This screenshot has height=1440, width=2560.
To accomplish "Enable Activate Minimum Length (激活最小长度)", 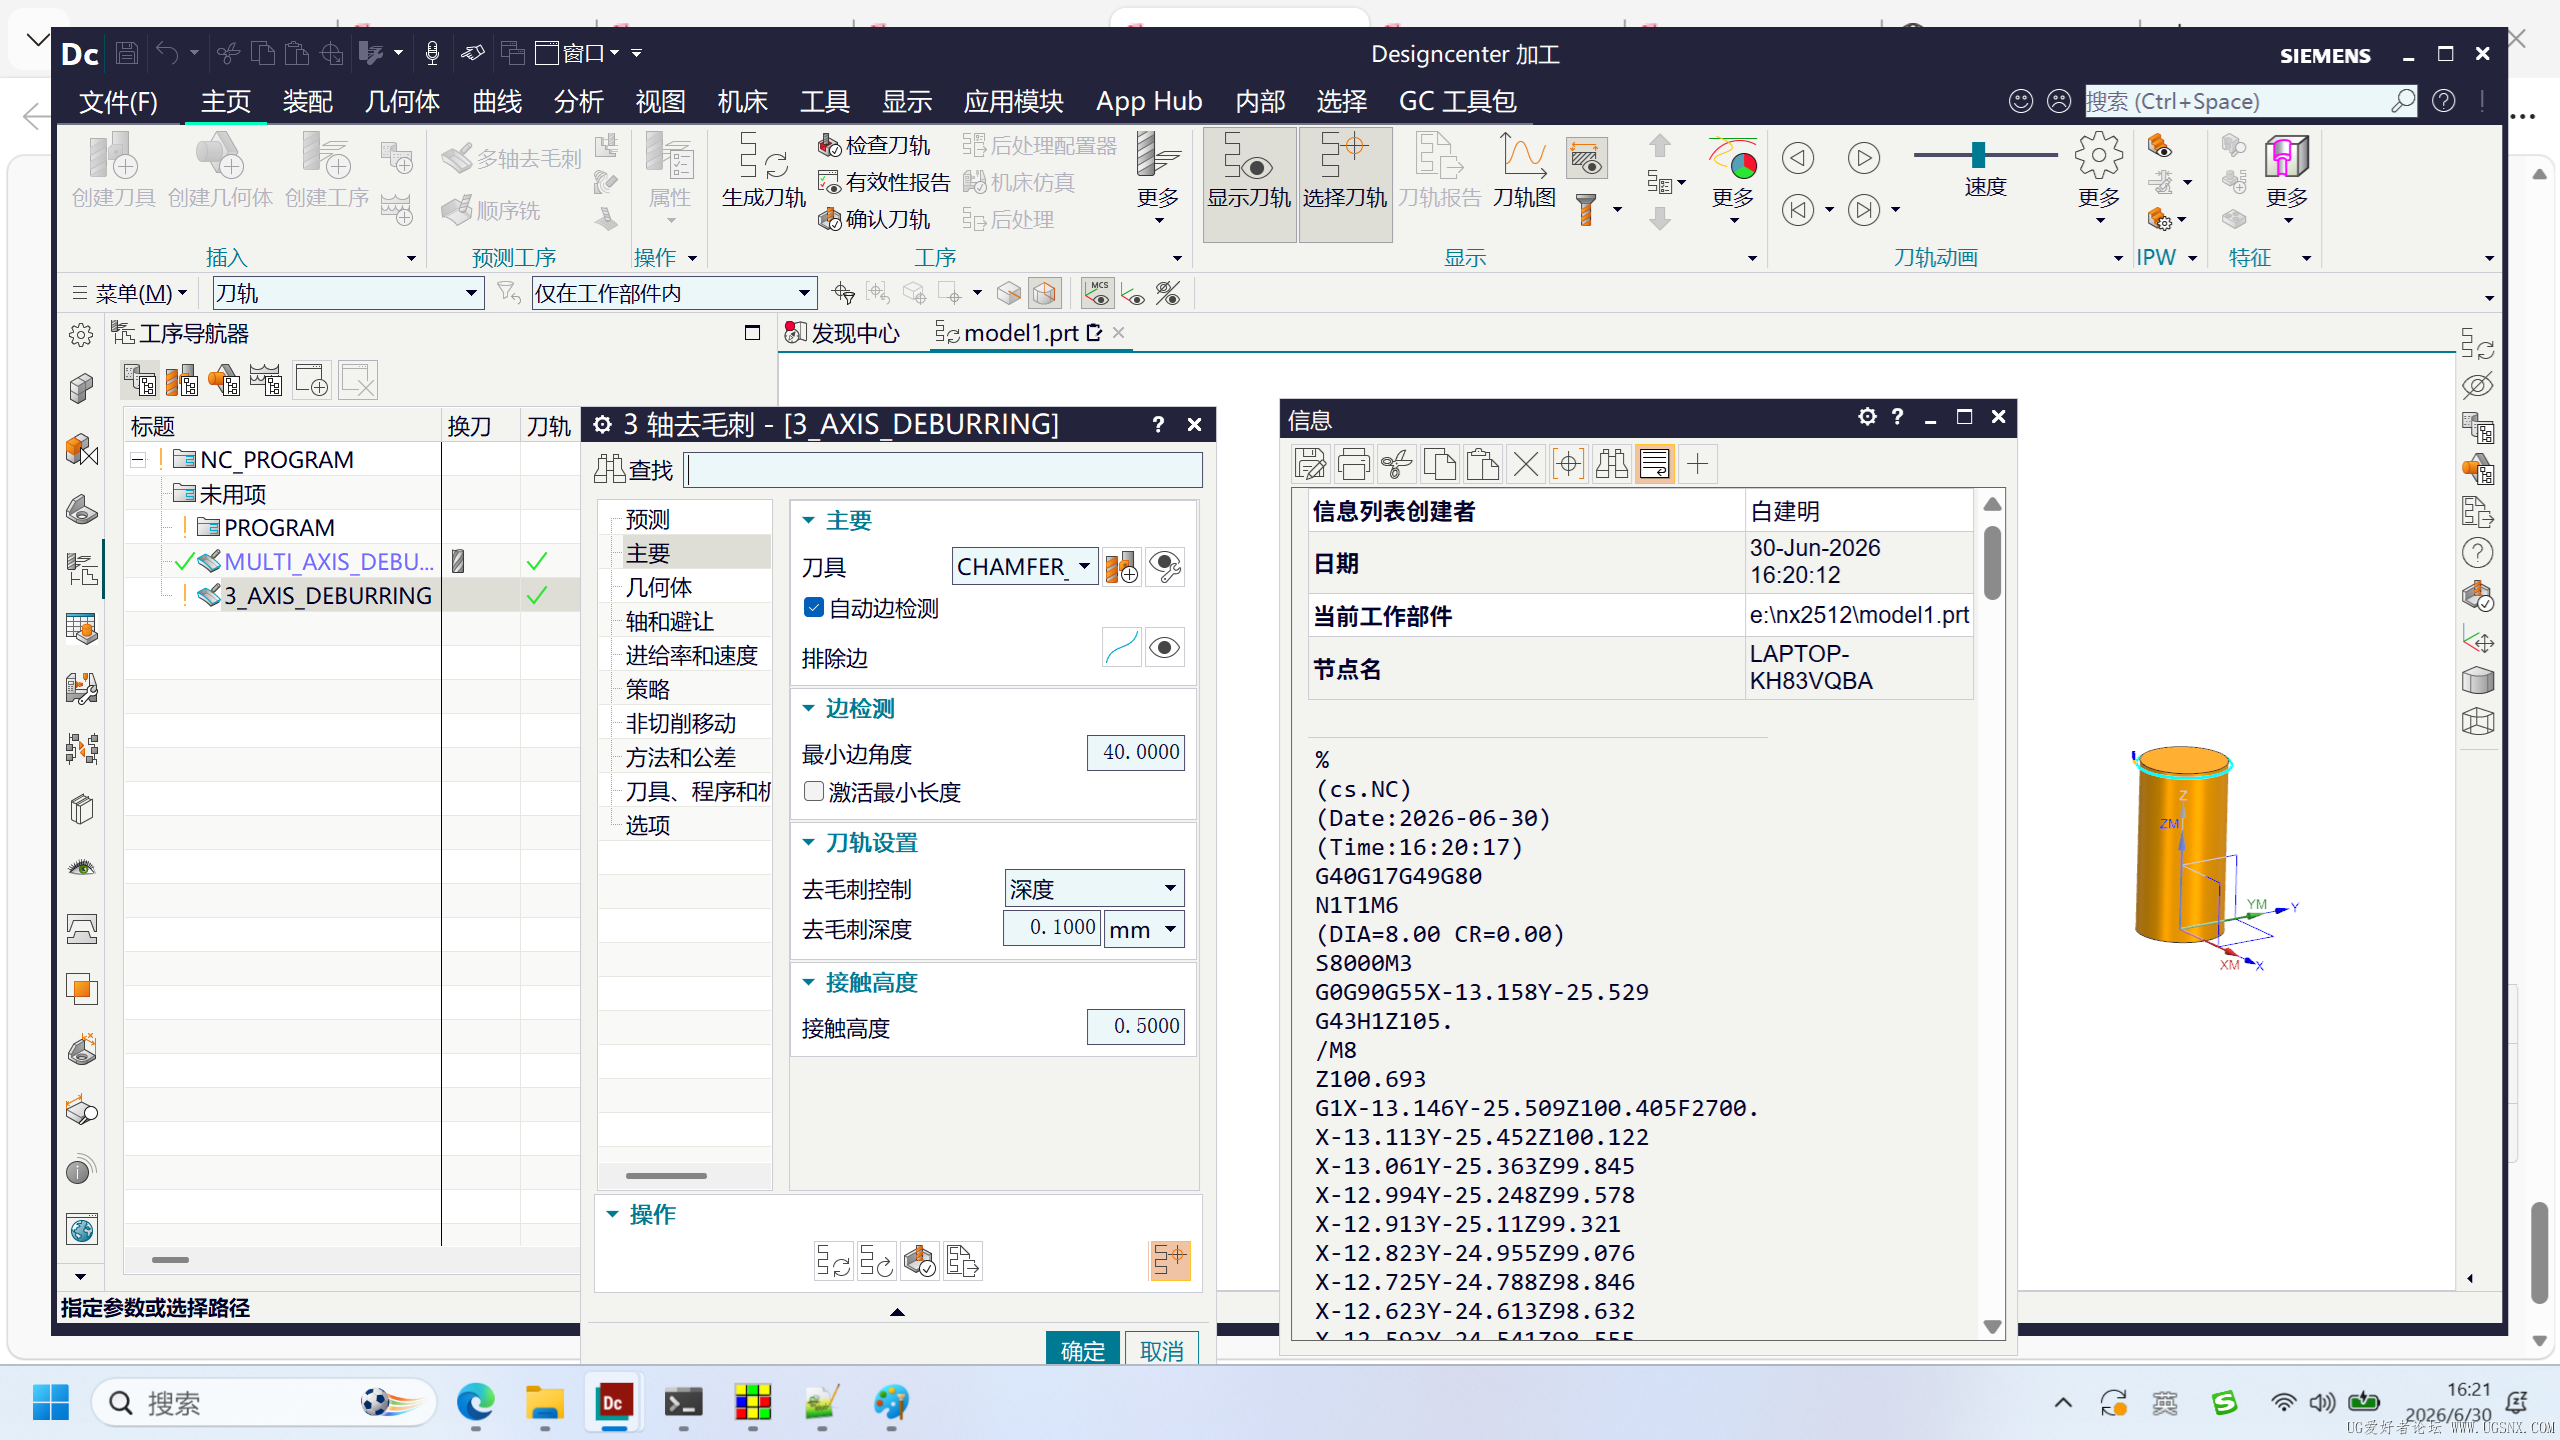I will [x=814, y=792].
